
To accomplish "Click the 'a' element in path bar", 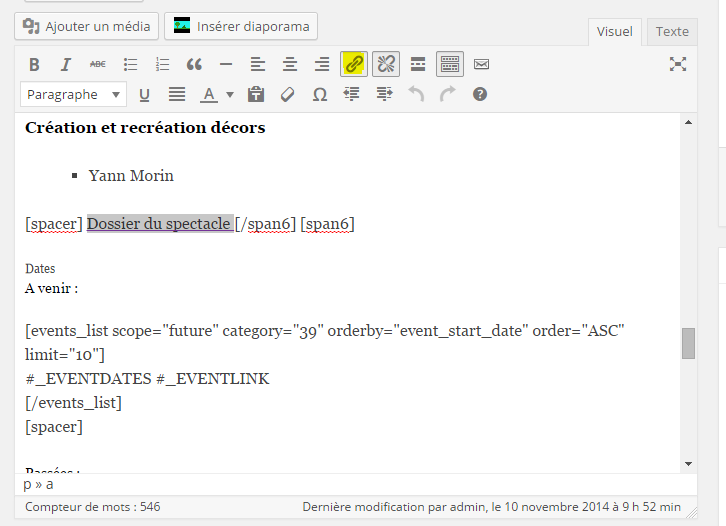I will [x=50, y=485].
